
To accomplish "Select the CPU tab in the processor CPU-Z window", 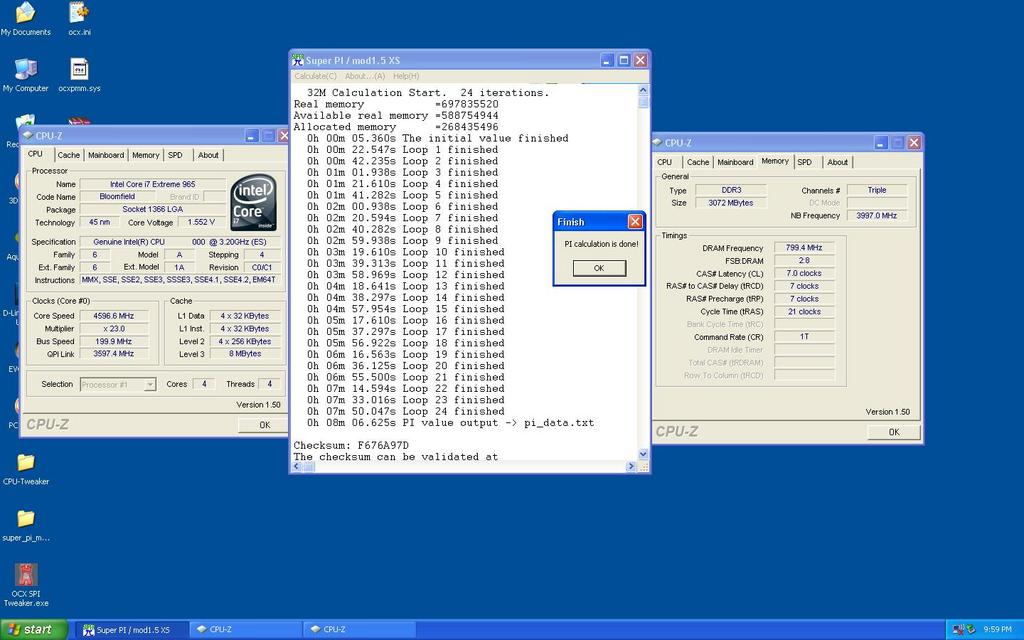I will [x=35, y=154].
